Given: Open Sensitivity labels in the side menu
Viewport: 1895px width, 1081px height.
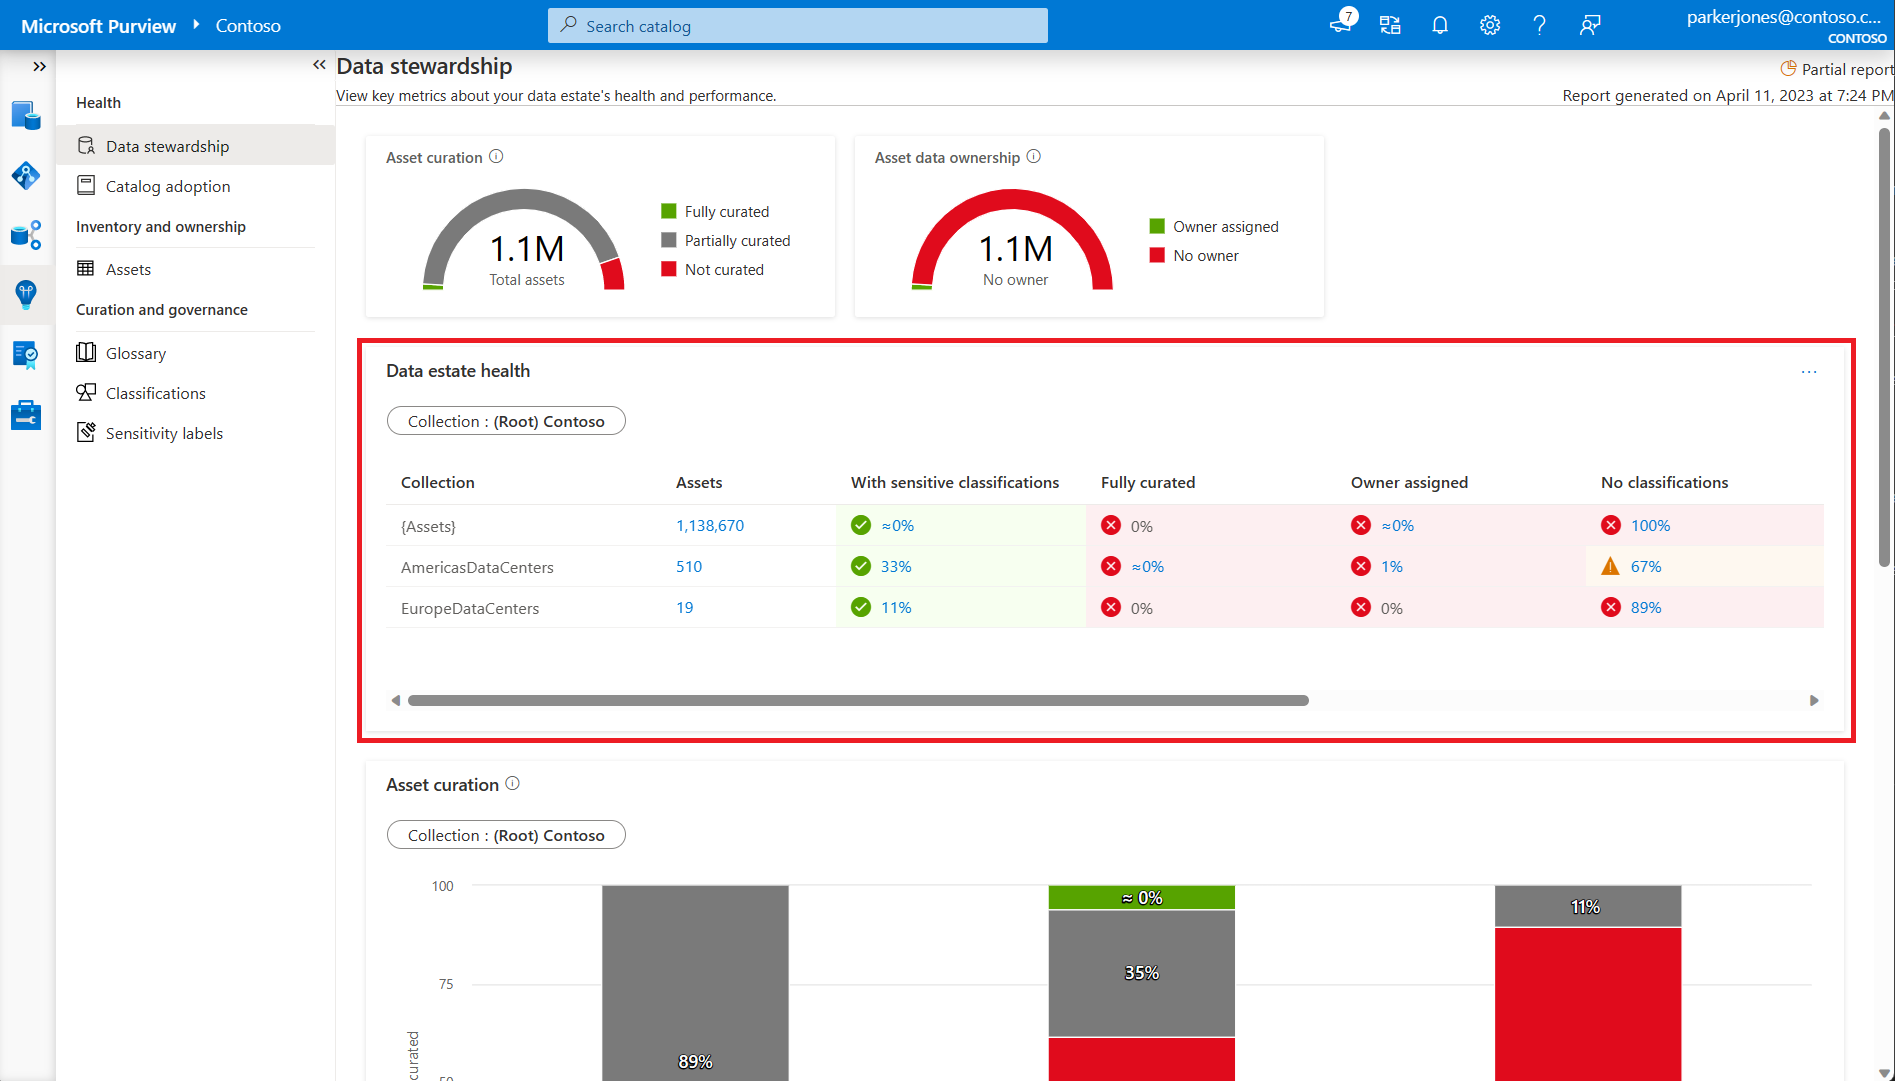Looking at the screenshot, I should (164, 433).
